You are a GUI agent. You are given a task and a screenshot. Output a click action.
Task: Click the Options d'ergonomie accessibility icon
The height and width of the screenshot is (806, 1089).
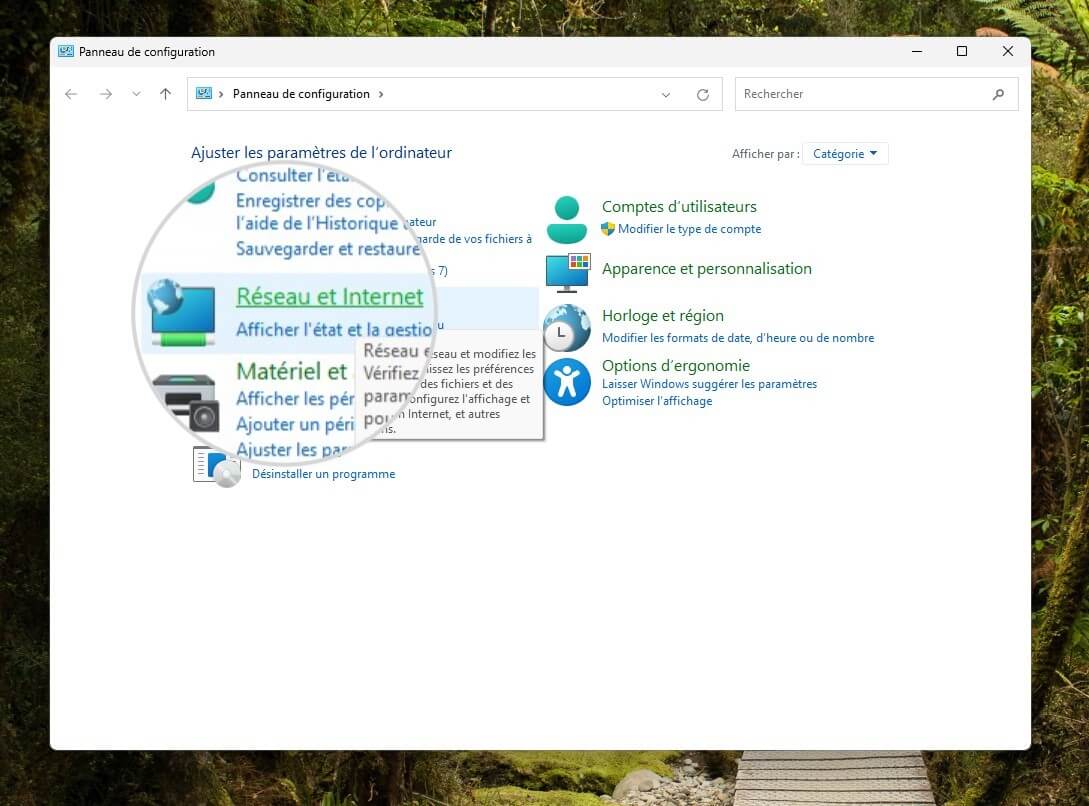coord(567,382)
